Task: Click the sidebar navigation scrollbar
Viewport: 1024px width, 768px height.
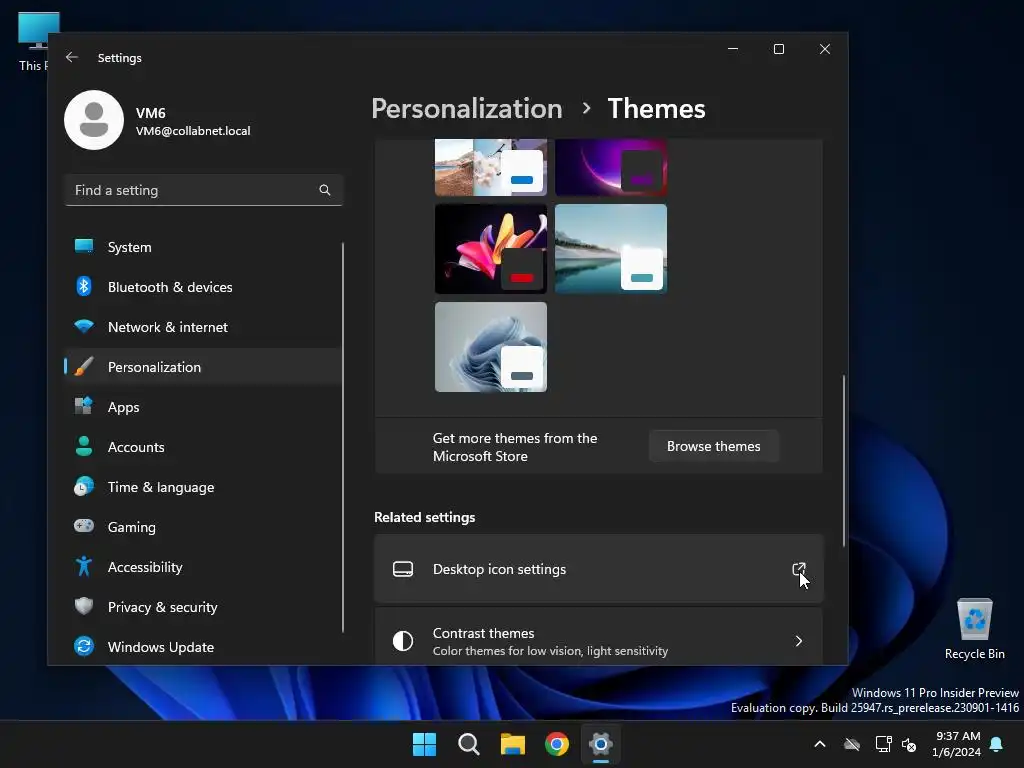Action: [343, 438]
